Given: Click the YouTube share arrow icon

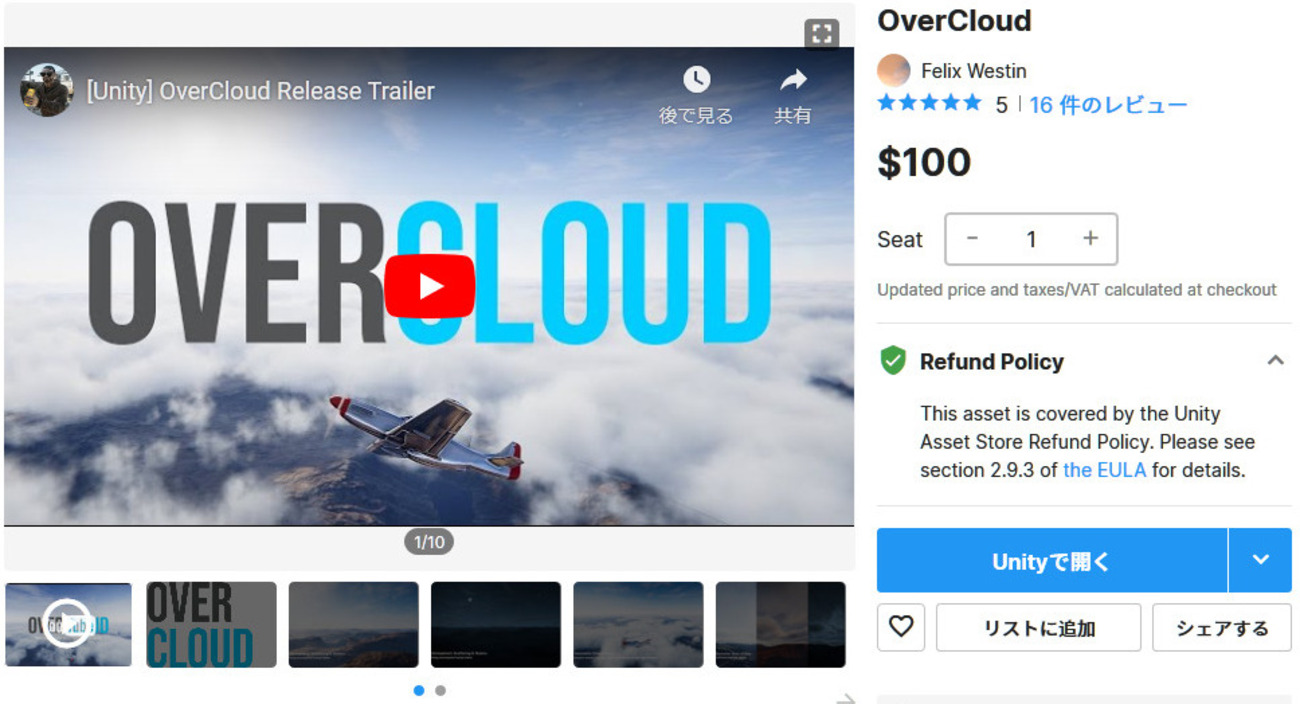Looking at the screenshot, I should 793,80.
